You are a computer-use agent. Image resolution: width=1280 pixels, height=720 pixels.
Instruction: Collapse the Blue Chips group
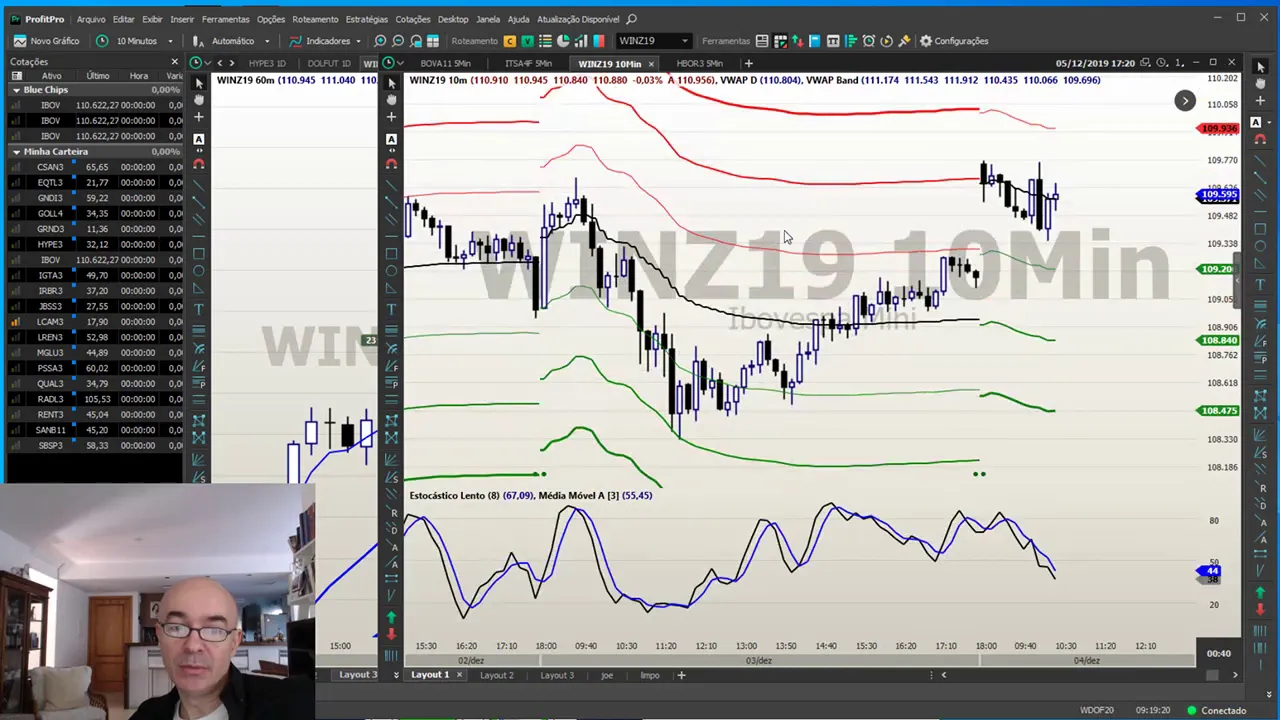pos(16,90)
